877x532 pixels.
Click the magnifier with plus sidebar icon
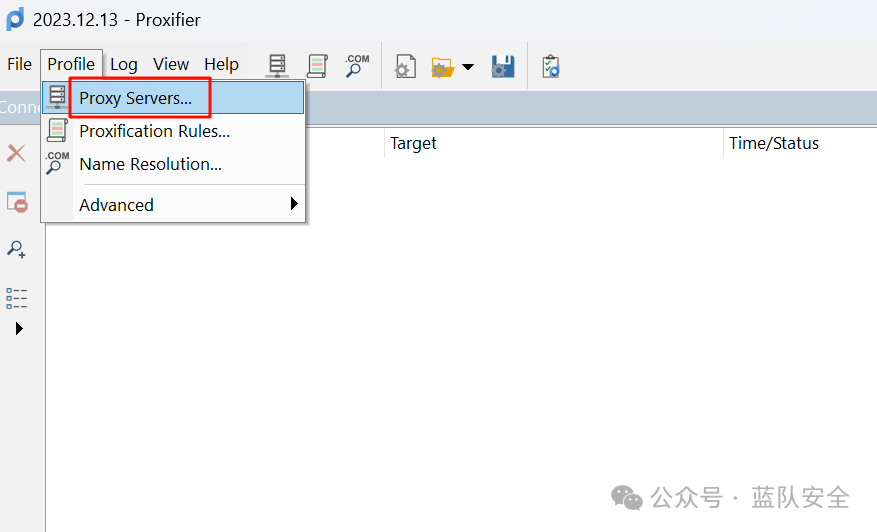16,249
